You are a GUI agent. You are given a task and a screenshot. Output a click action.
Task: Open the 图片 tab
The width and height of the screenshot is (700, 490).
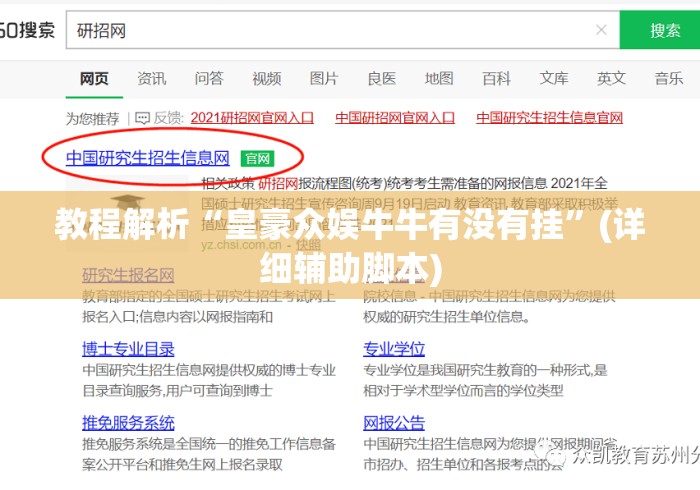[x=324, y=79]
